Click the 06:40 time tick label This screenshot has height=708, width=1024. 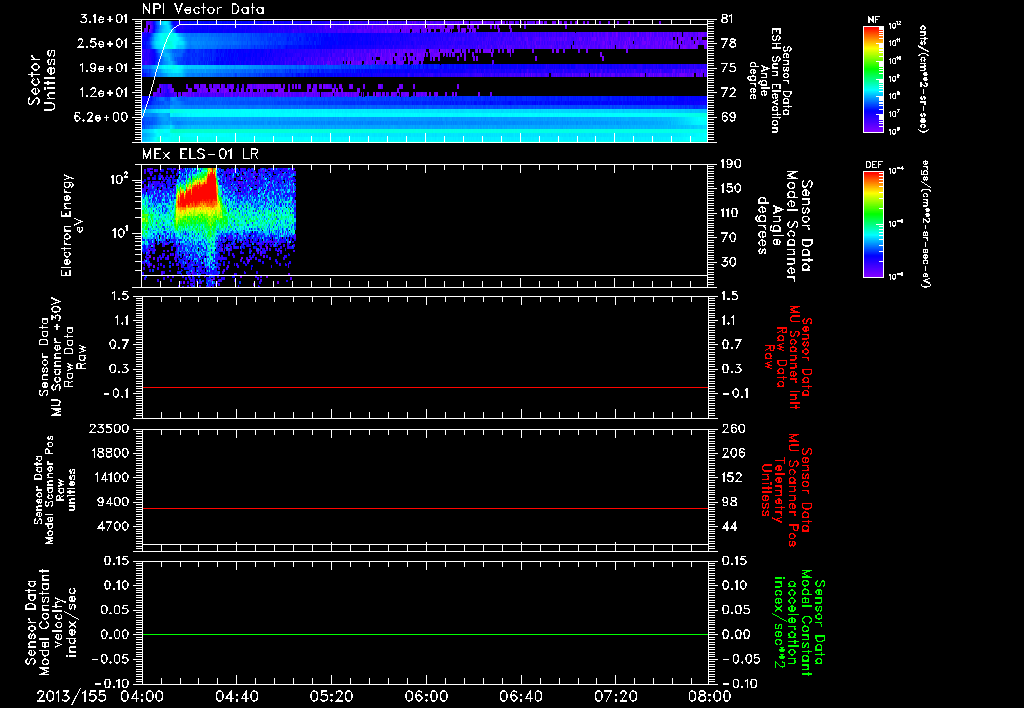tap(520, 696)
